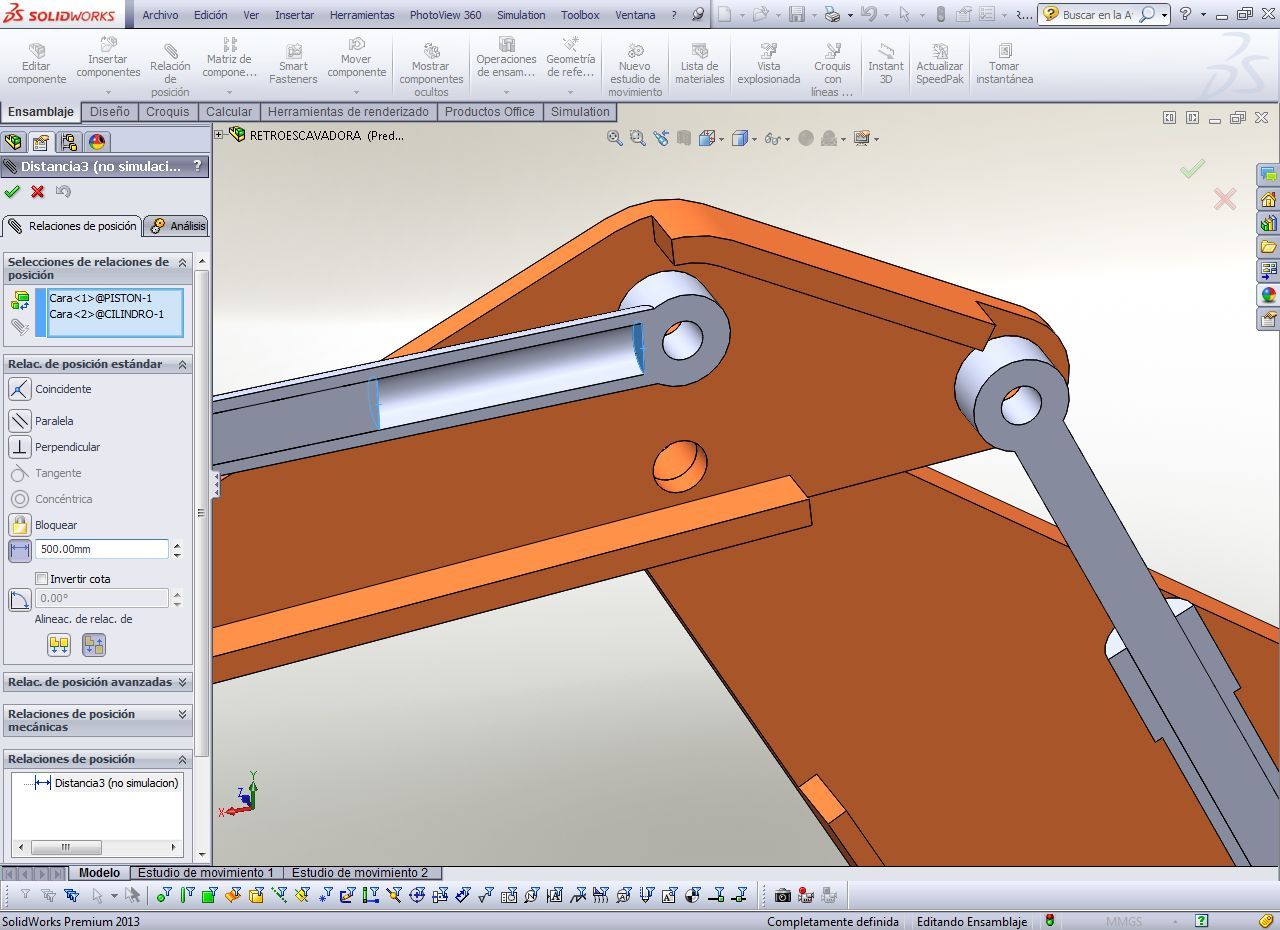Screen dimensions: 1280x930
Task: Select Cara<2>@CILINDRO-1 entry
Action: click(107, 314)
